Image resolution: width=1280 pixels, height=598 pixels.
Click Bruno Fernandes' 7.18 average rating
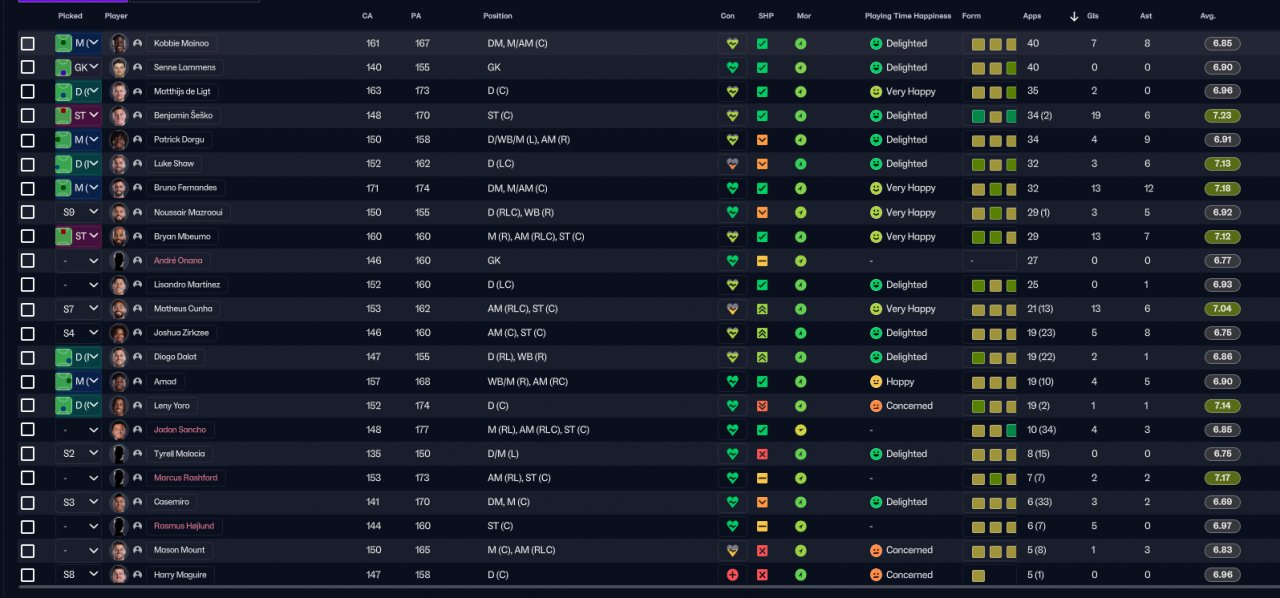(1224, 188)
